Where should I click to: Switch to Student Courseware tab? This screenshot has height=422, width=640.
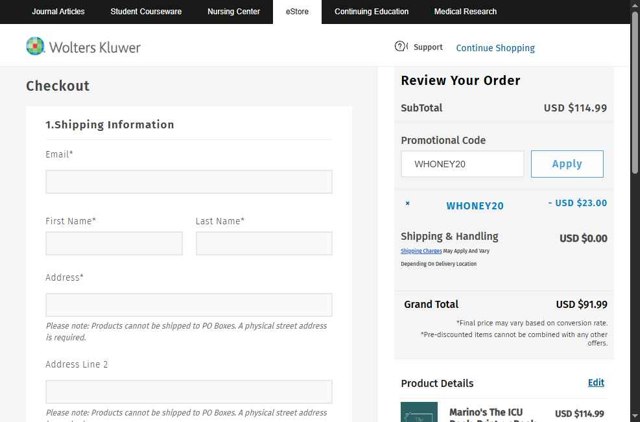point(146,11)
